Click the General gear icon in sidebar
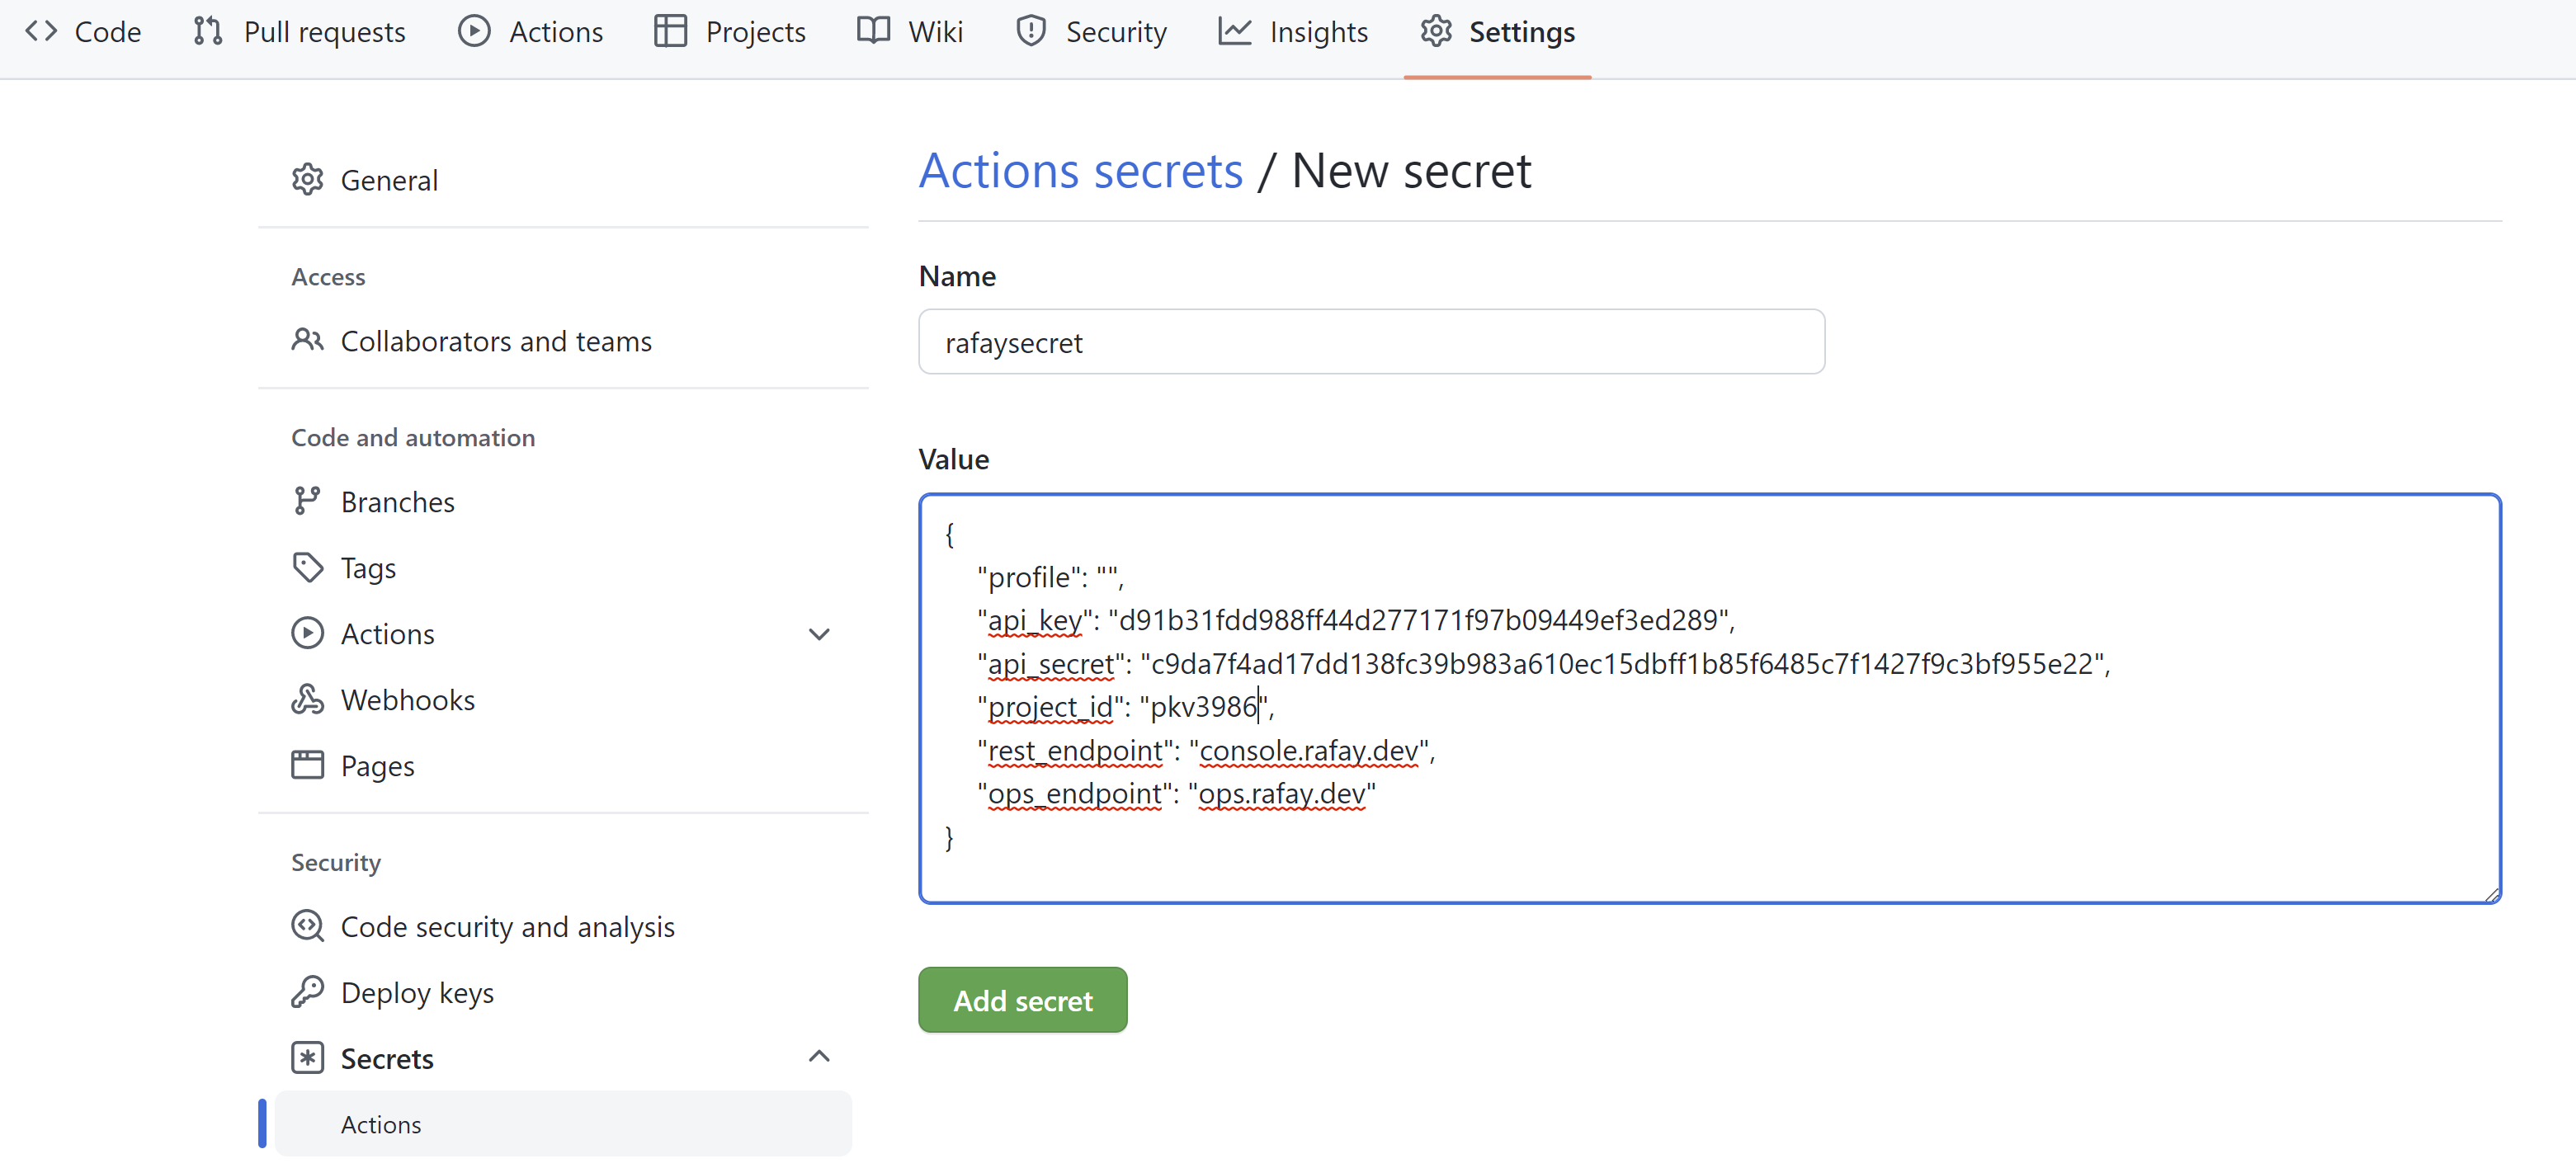Image resolution: width=2576 pixels, height=1168 pixels. point(307,180)
